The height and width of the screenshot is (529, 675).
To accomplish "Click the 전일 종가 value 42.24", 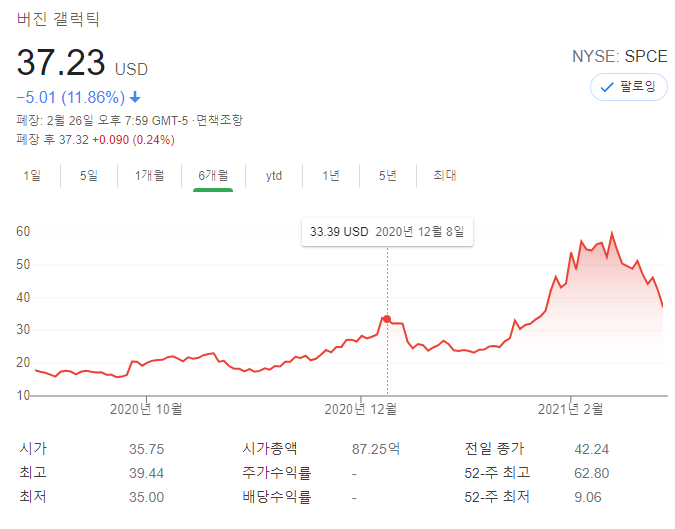I will click(x=591, y=449).
